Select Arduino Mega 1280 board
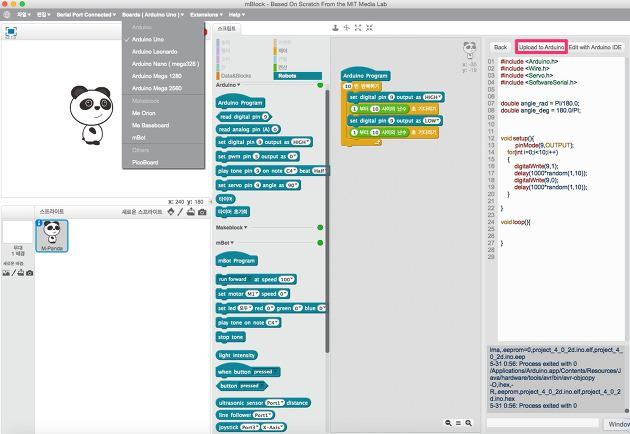The image size is (630, 434). (x=163, y=76)
